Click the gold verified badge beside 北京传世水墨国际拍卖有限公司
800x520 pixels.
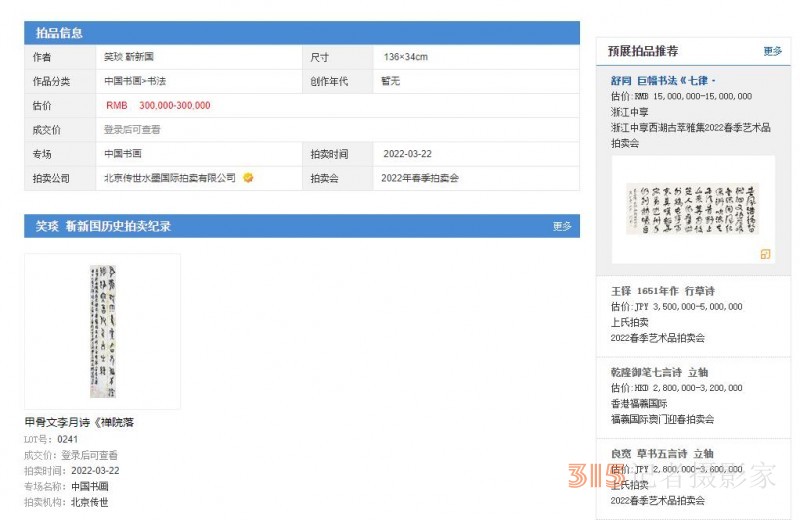click(x=248, y=178)
